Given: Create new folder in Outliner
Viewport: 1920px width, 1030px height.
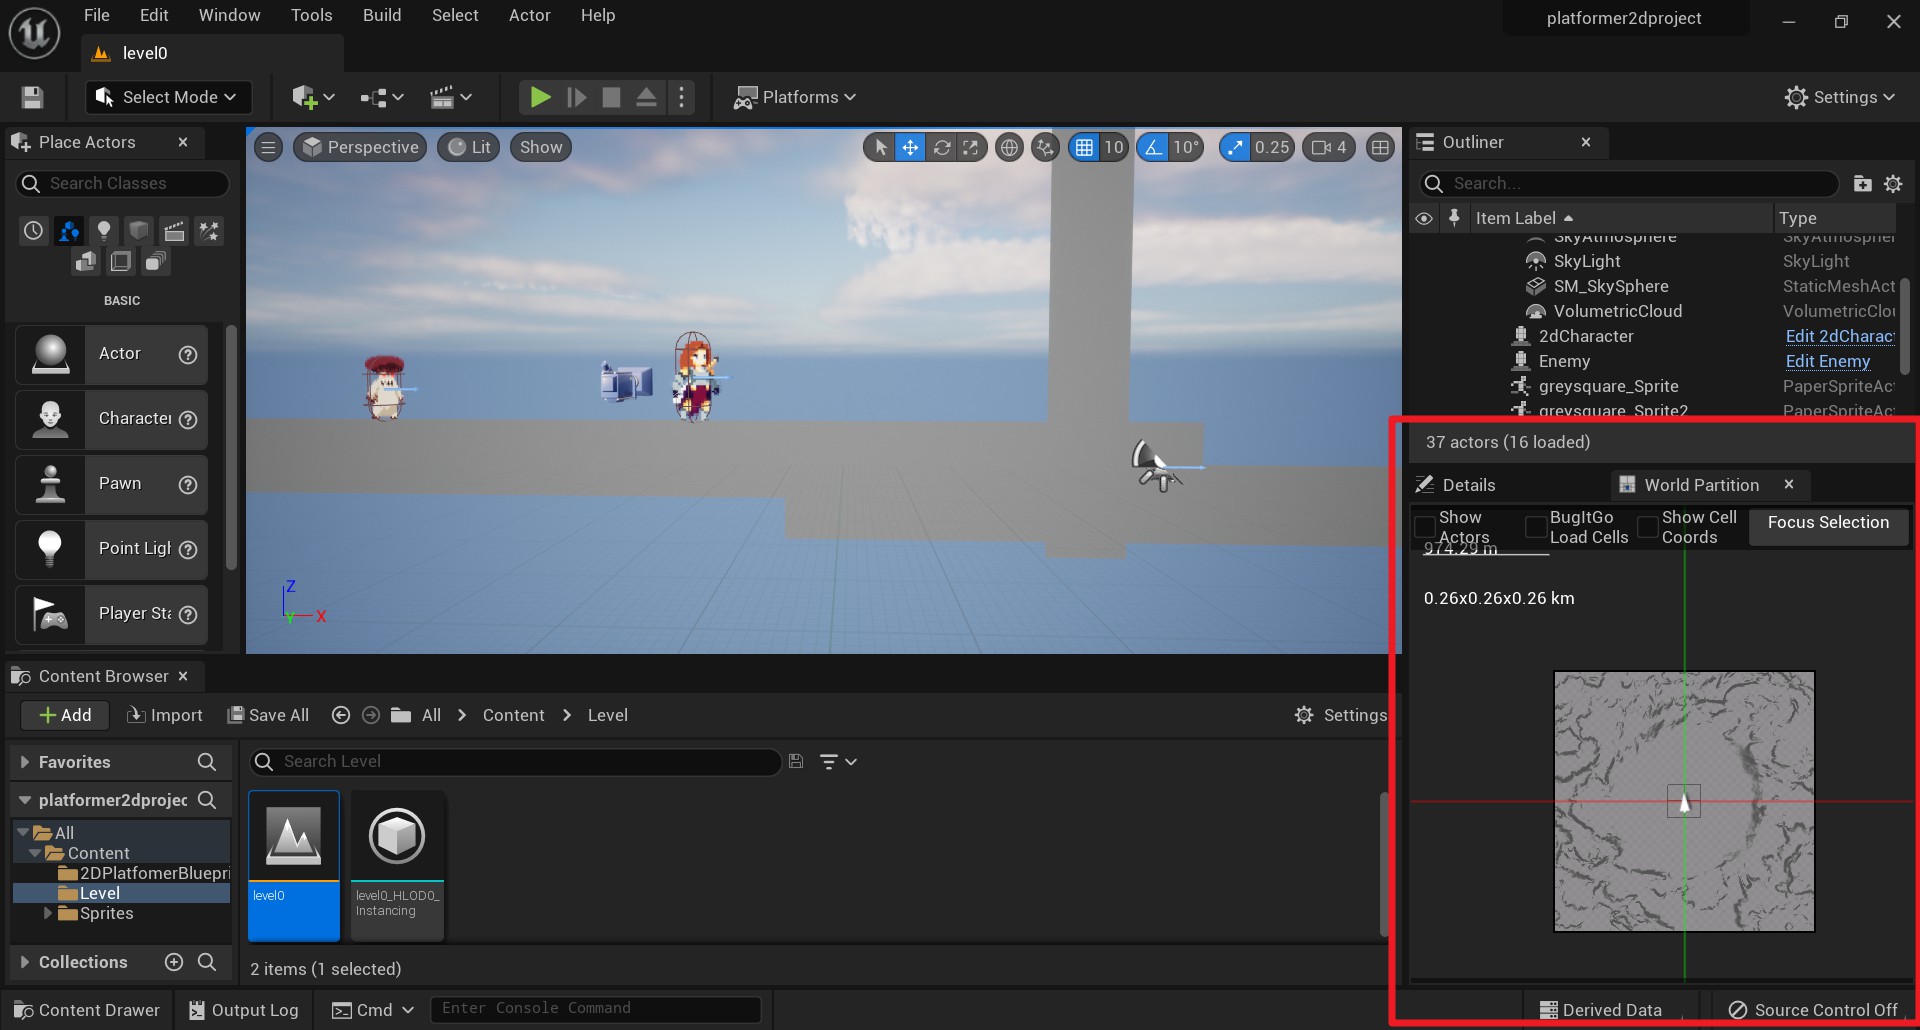Looking at the screenshot, I should 1862,184.
